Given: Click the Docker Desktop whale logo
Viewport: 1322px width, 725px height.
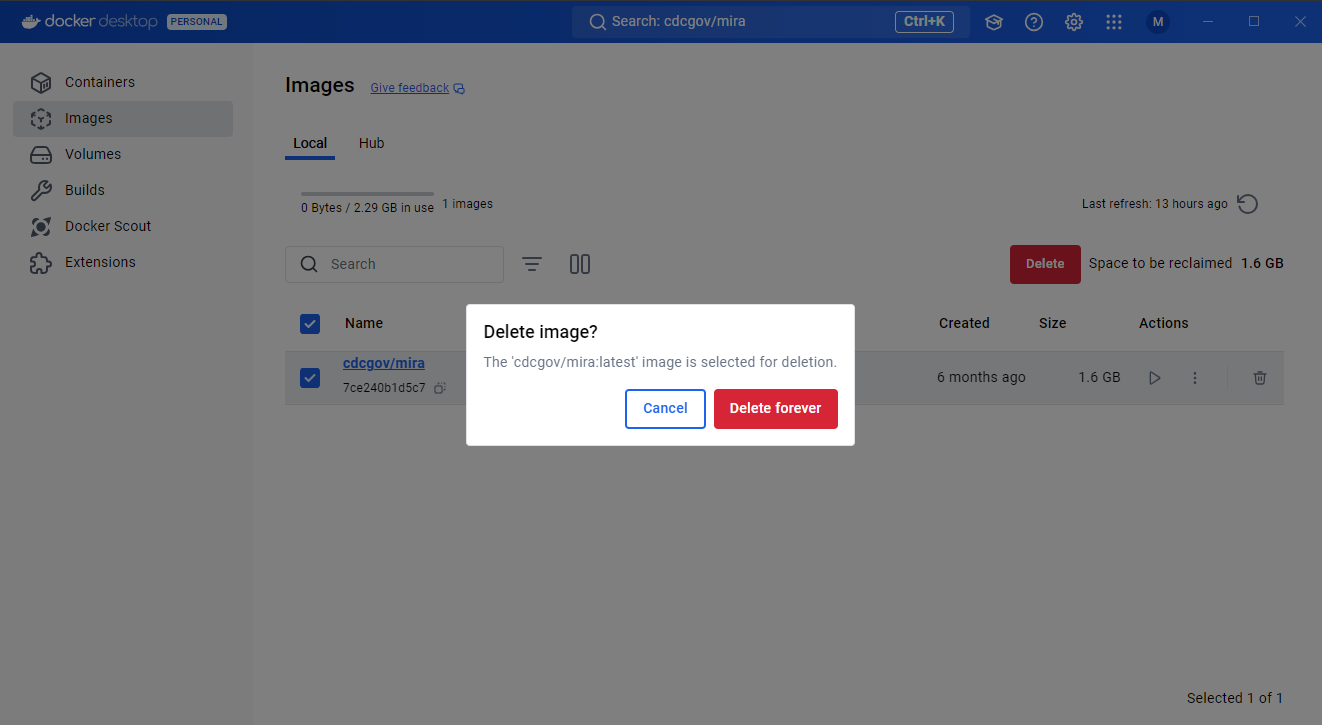Looking at the screenshot, I should (x=31, y=22).
